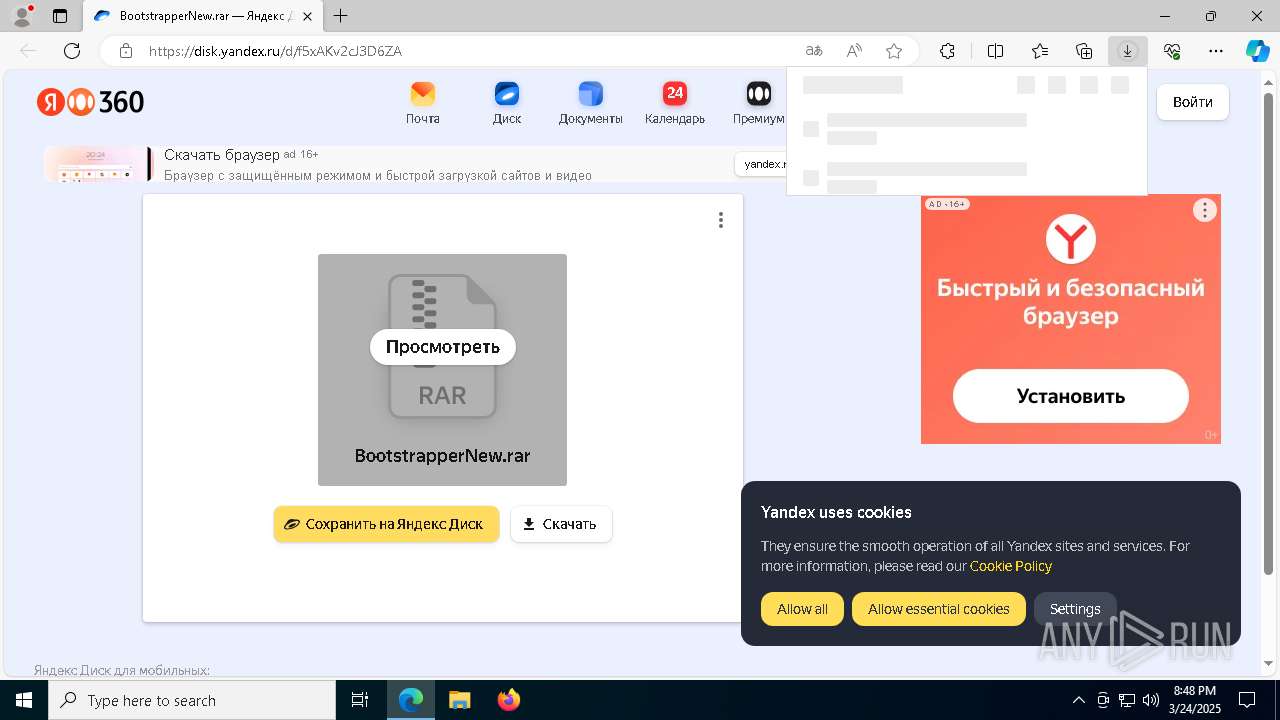This screenshot has width=1280, height=720.
Task: Click the RAR file thumbnail preview
Action: pyautogui.click(x=442, y=370)
